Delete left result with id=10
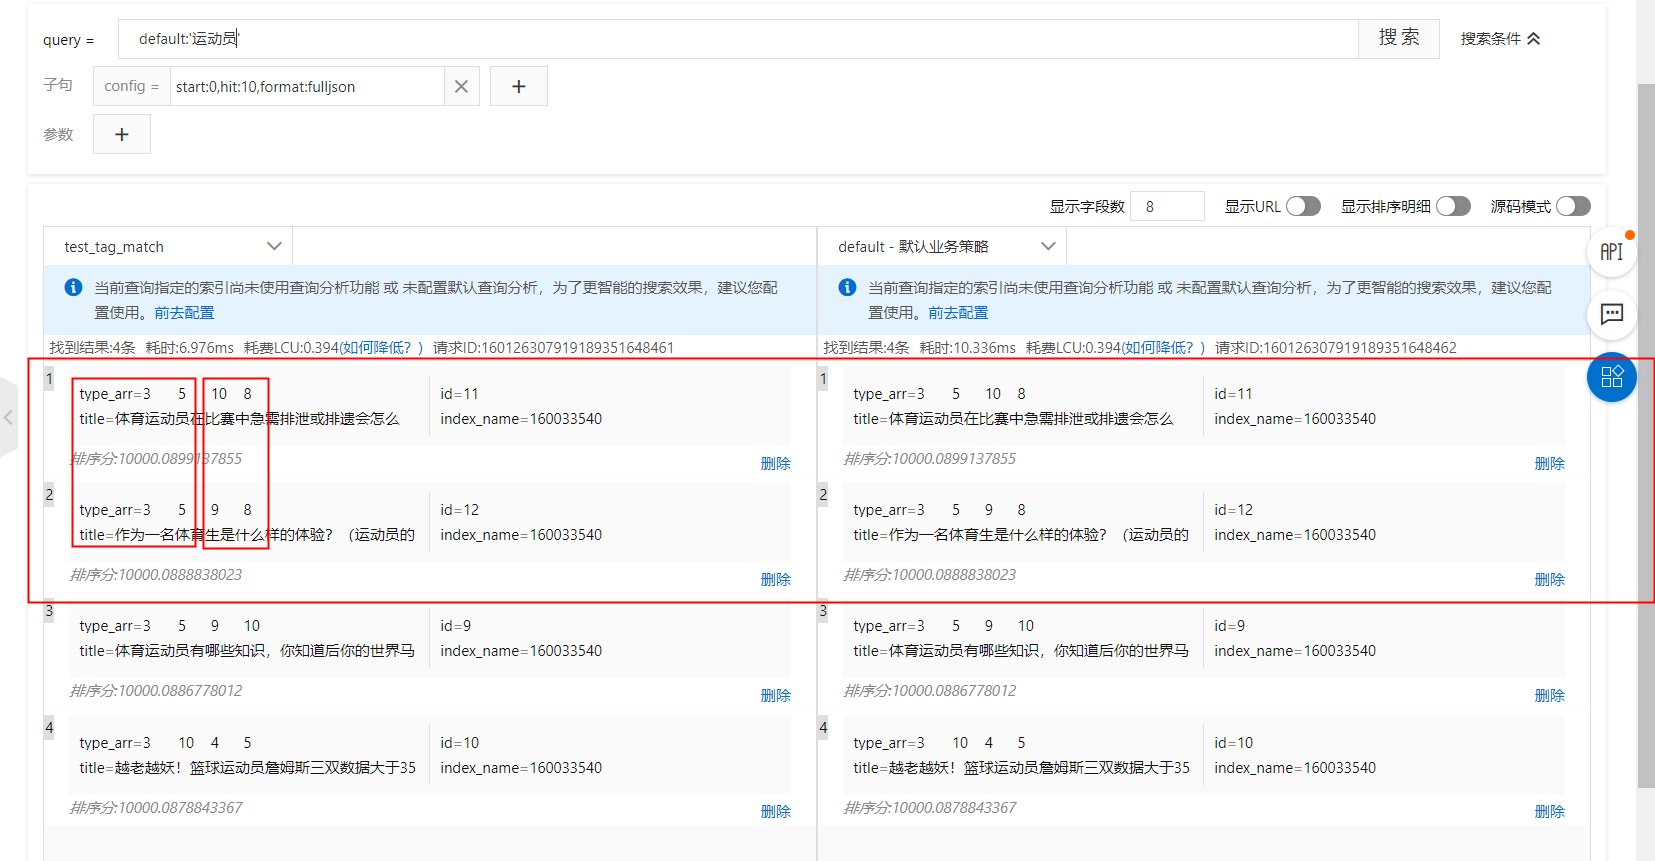The width and height of the screenshot is (1655, 861). tap(776, 811)
